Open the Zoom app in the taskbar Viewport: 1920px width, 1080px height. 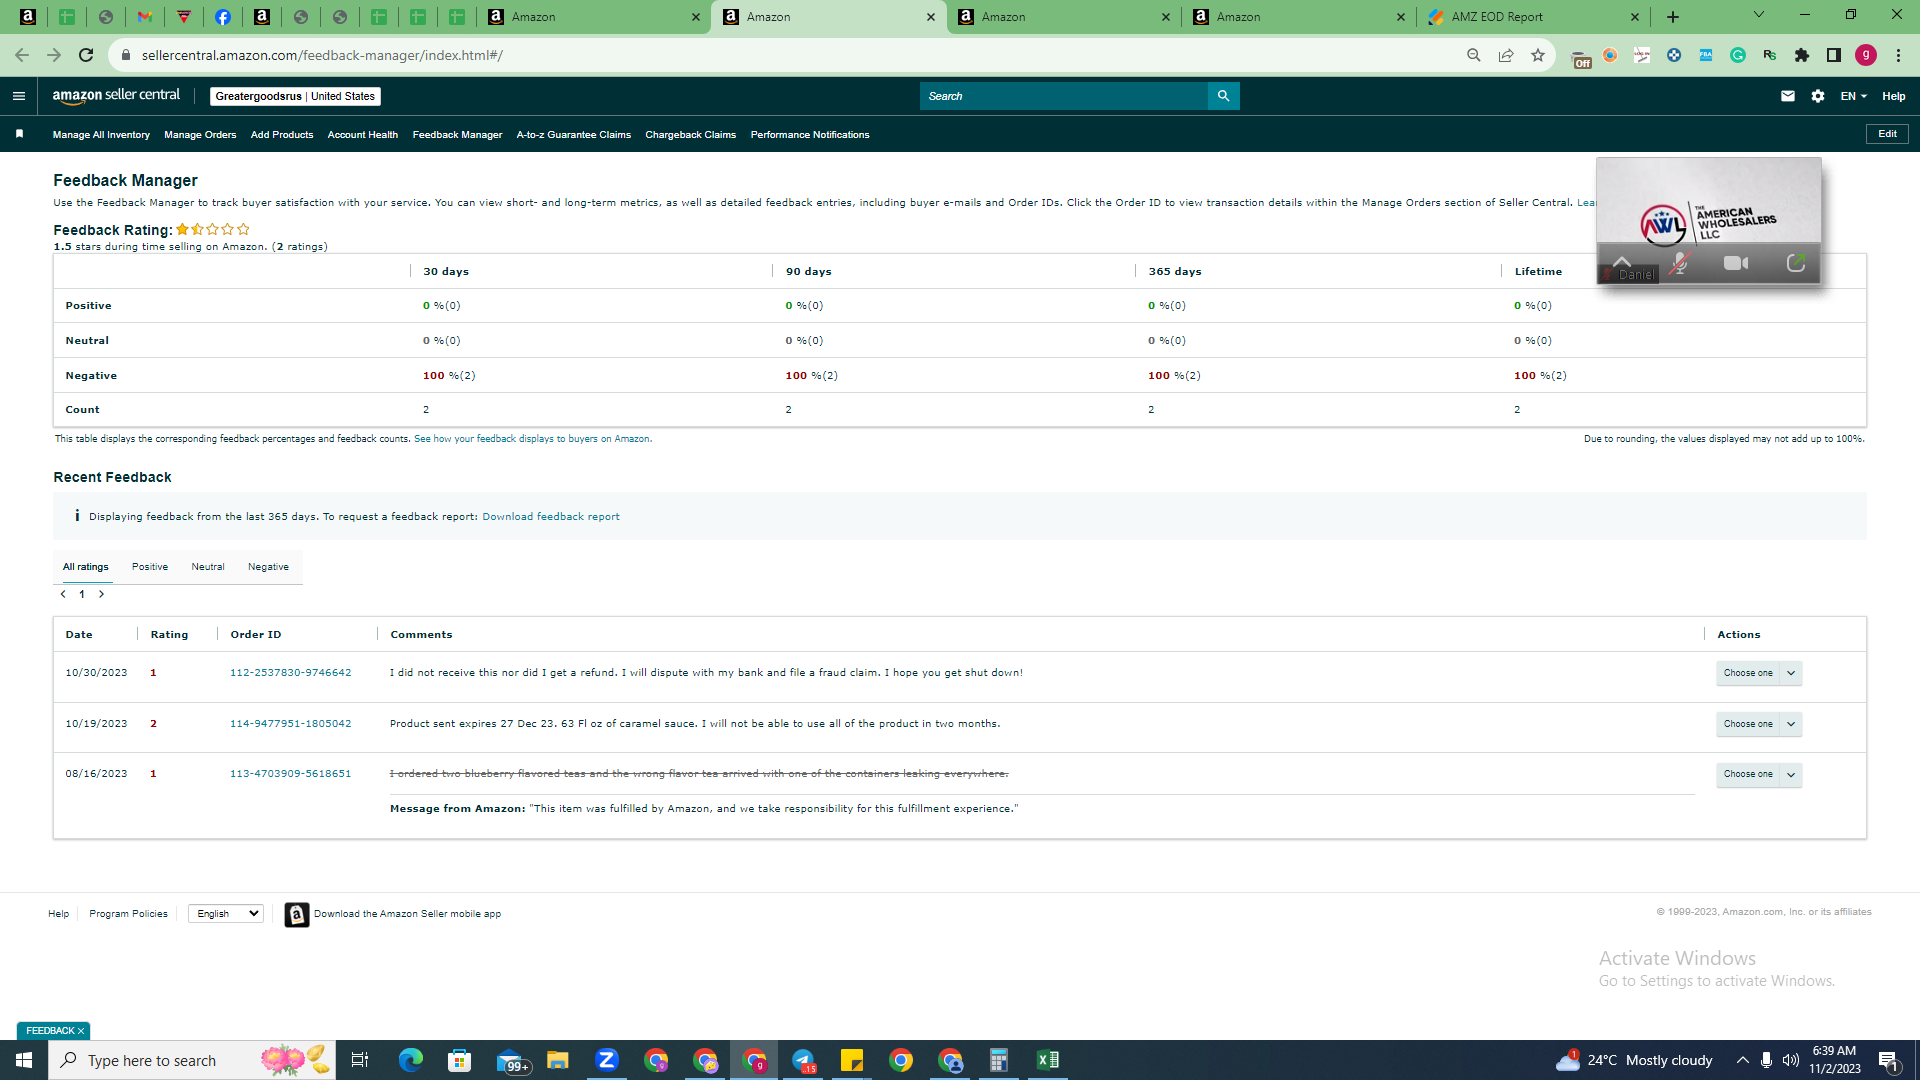(607, 1060)
